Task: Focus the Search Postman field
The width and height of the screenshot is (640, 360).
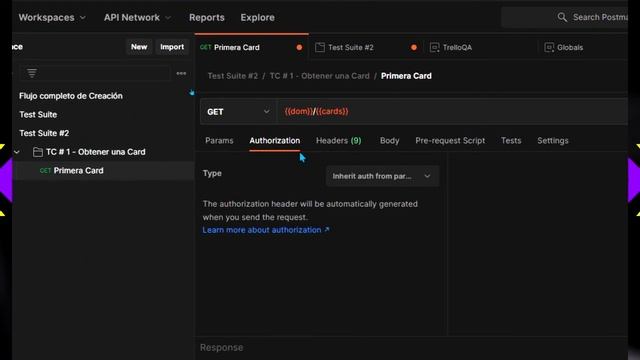Action: point(564,17)
